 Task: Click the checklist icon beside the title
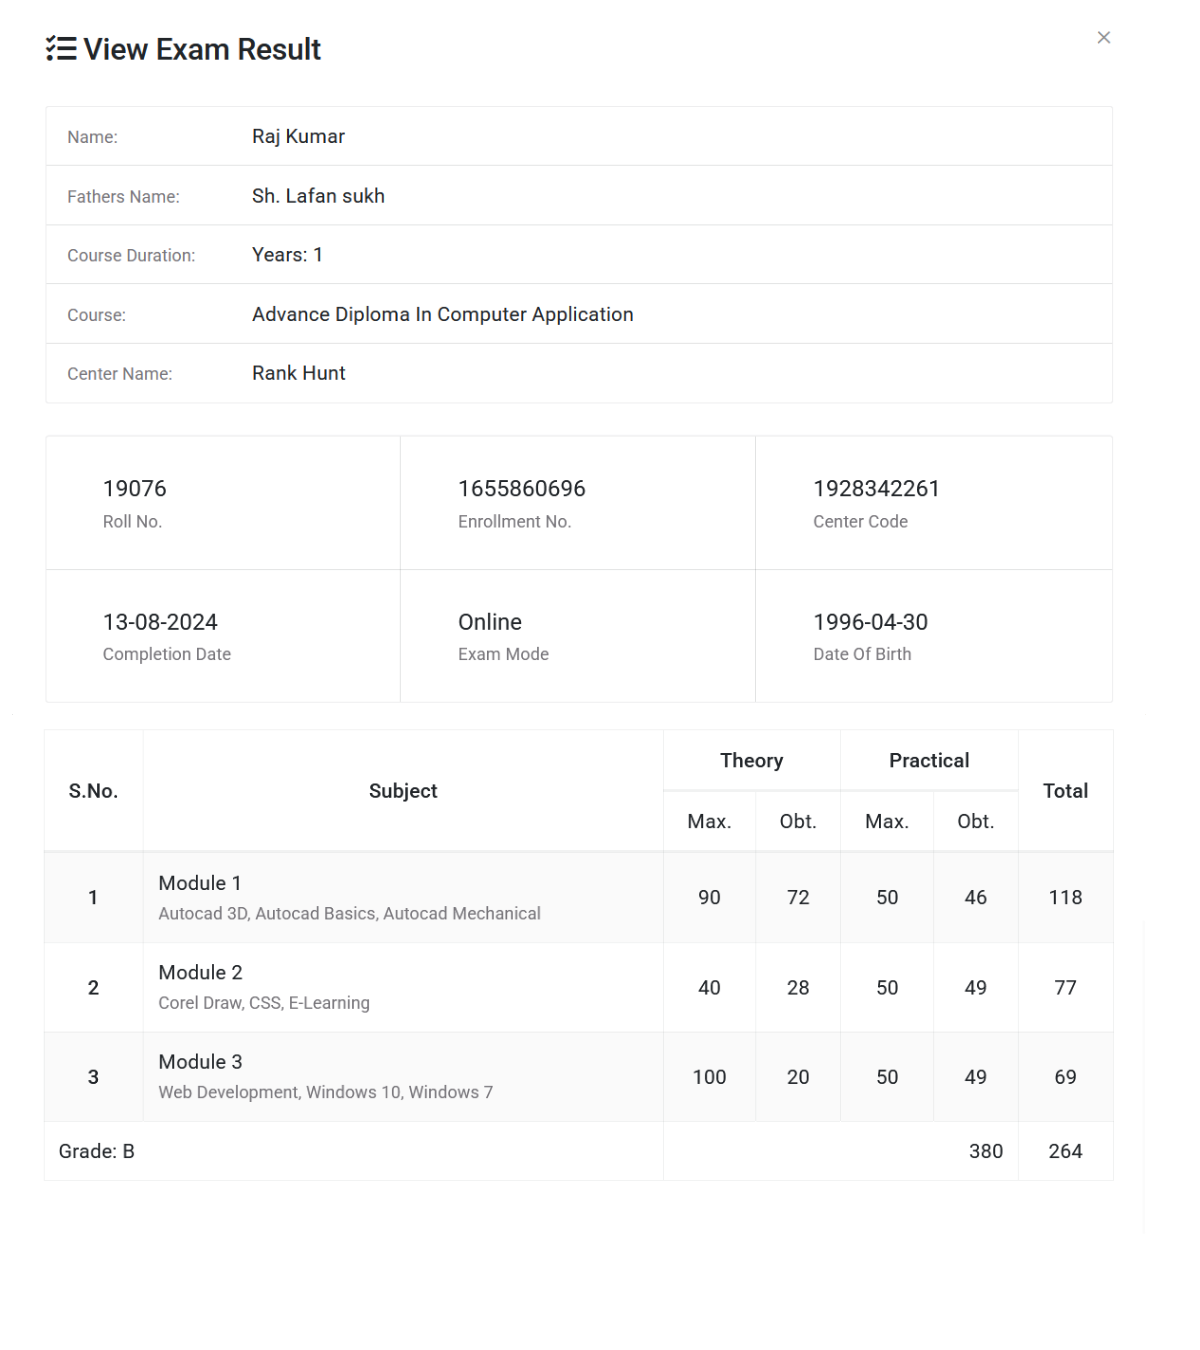[x=61, y=49]
